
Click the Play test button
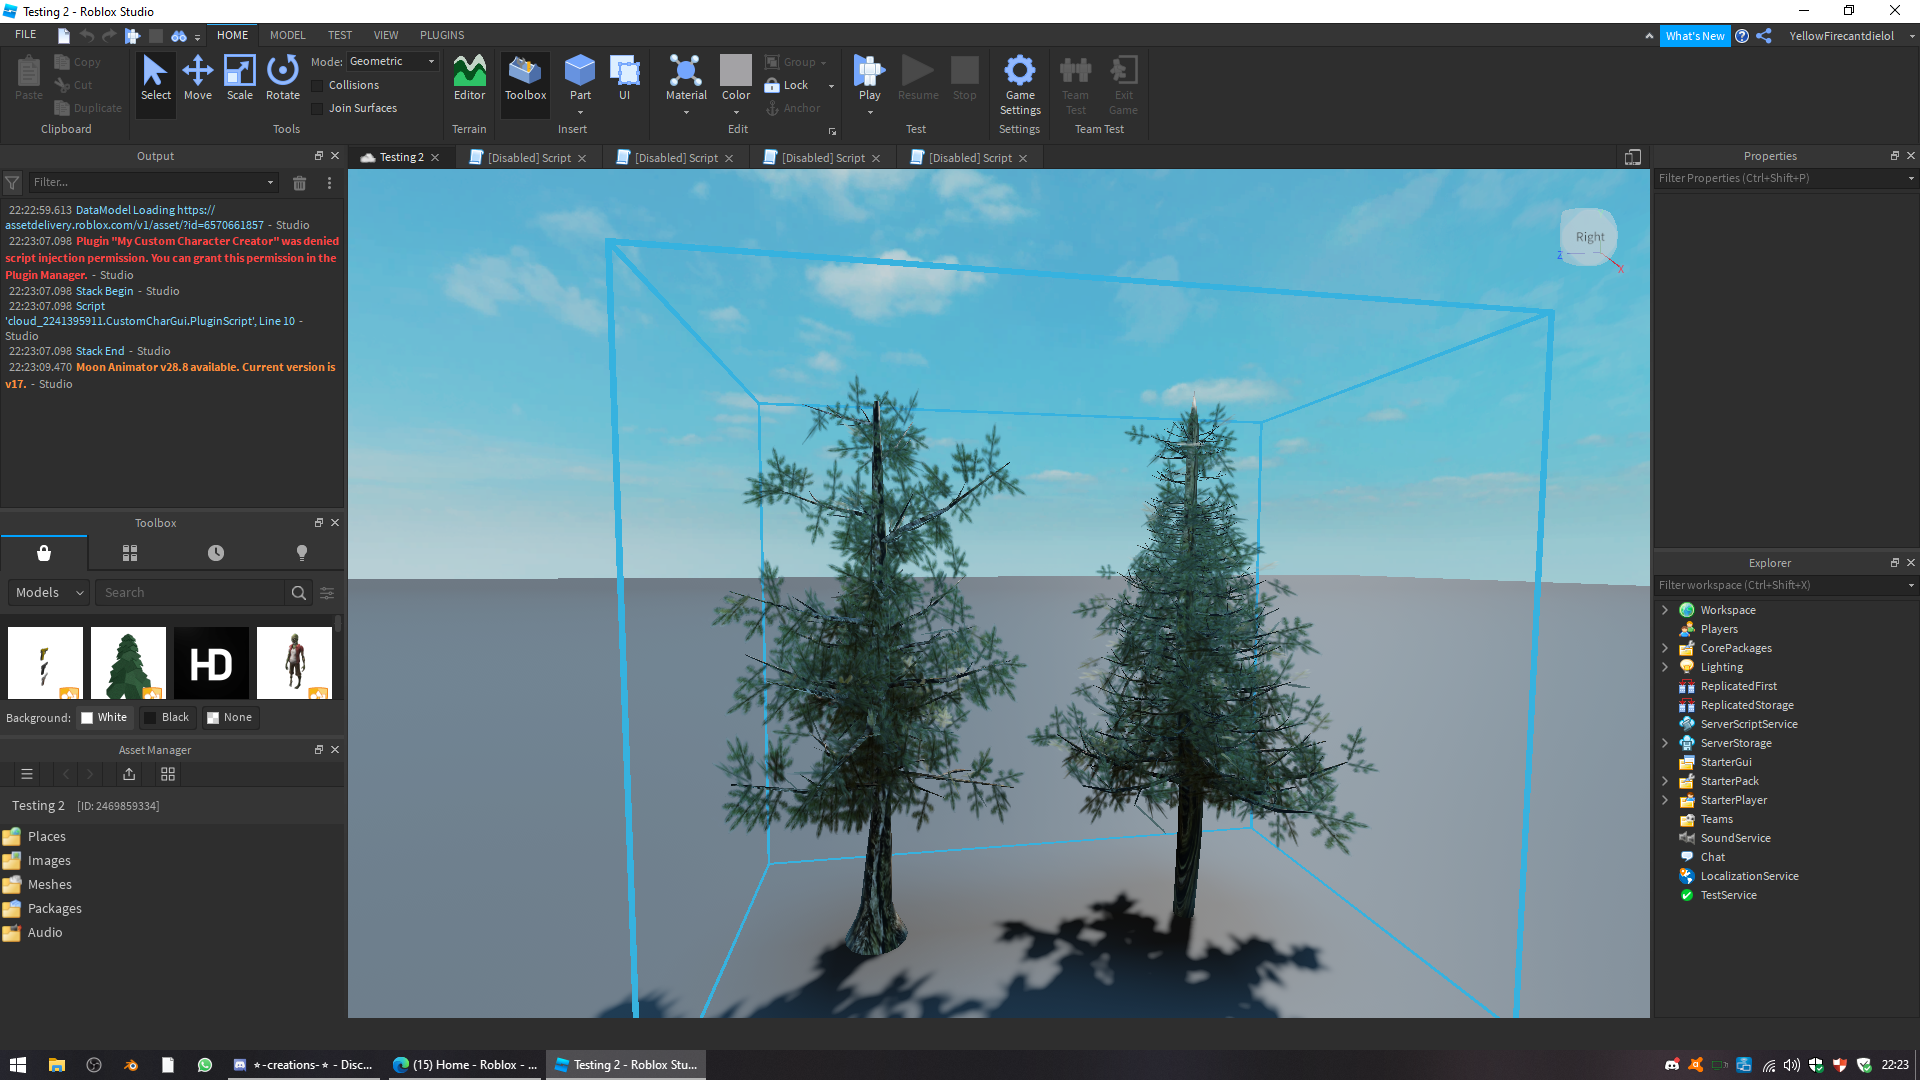coord(869,79)
